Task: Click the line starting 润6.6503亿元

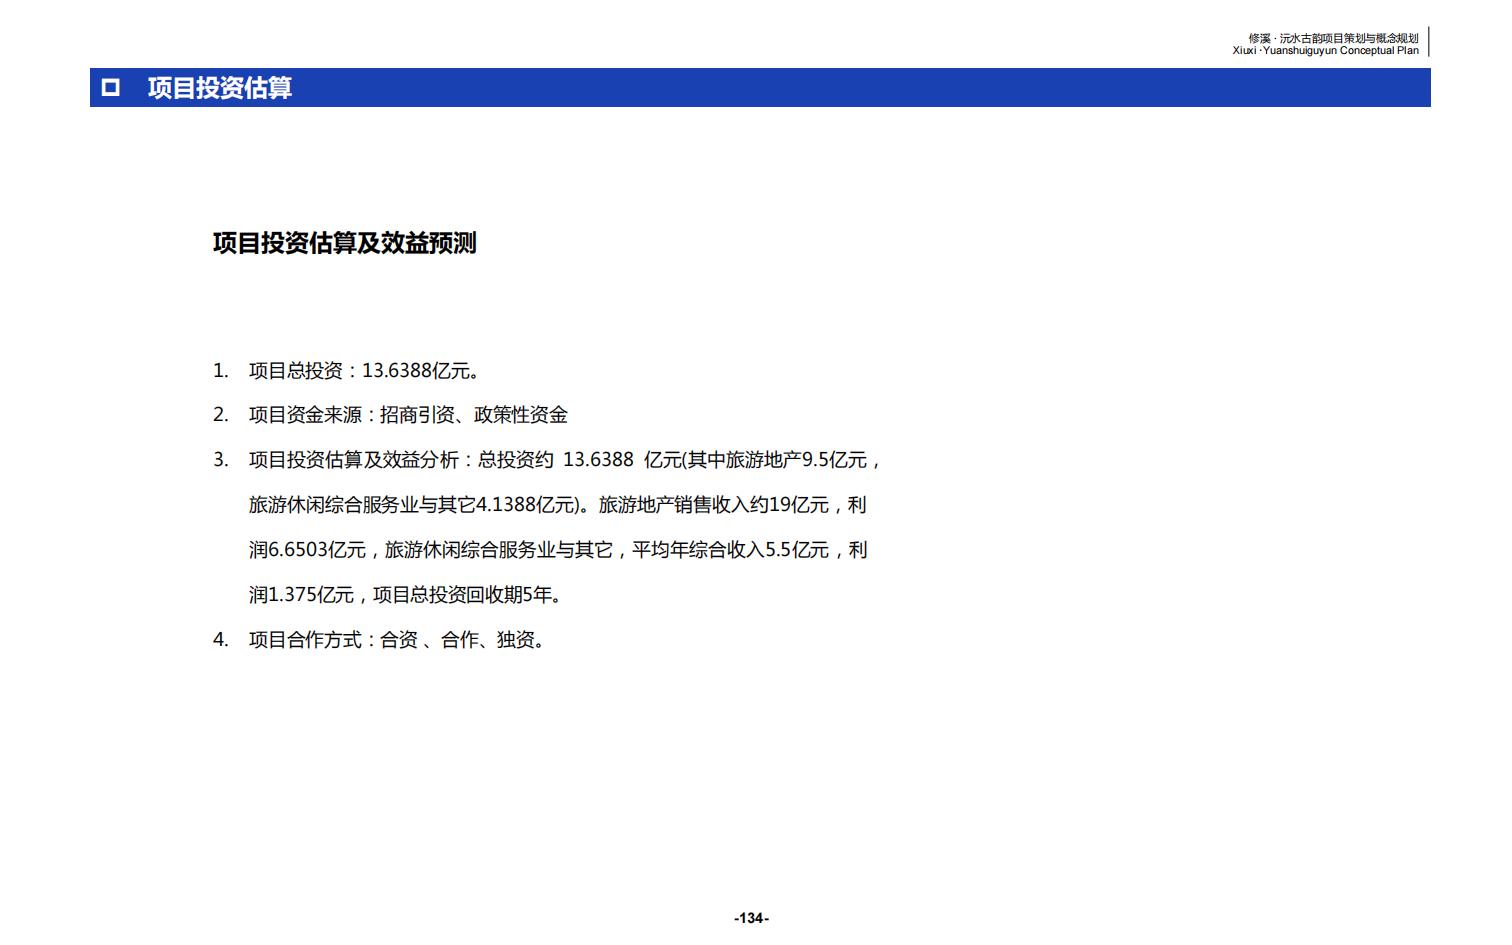Action: 558,550
